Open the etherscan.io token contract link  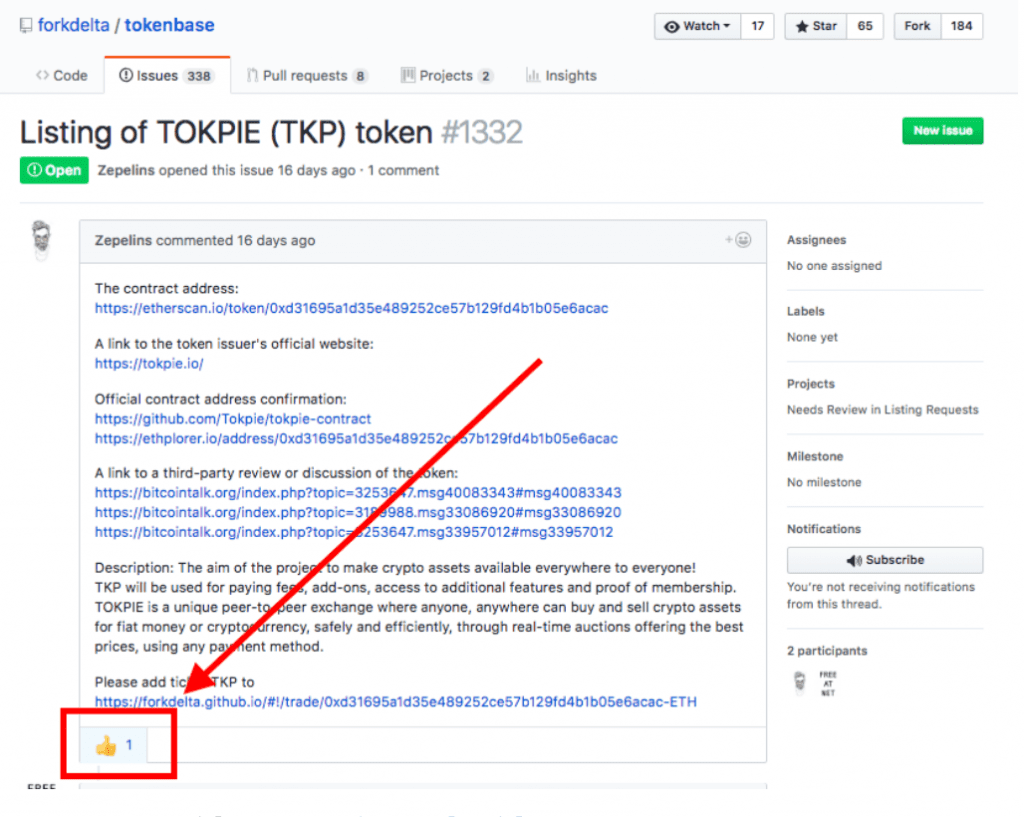pos(351,308)
